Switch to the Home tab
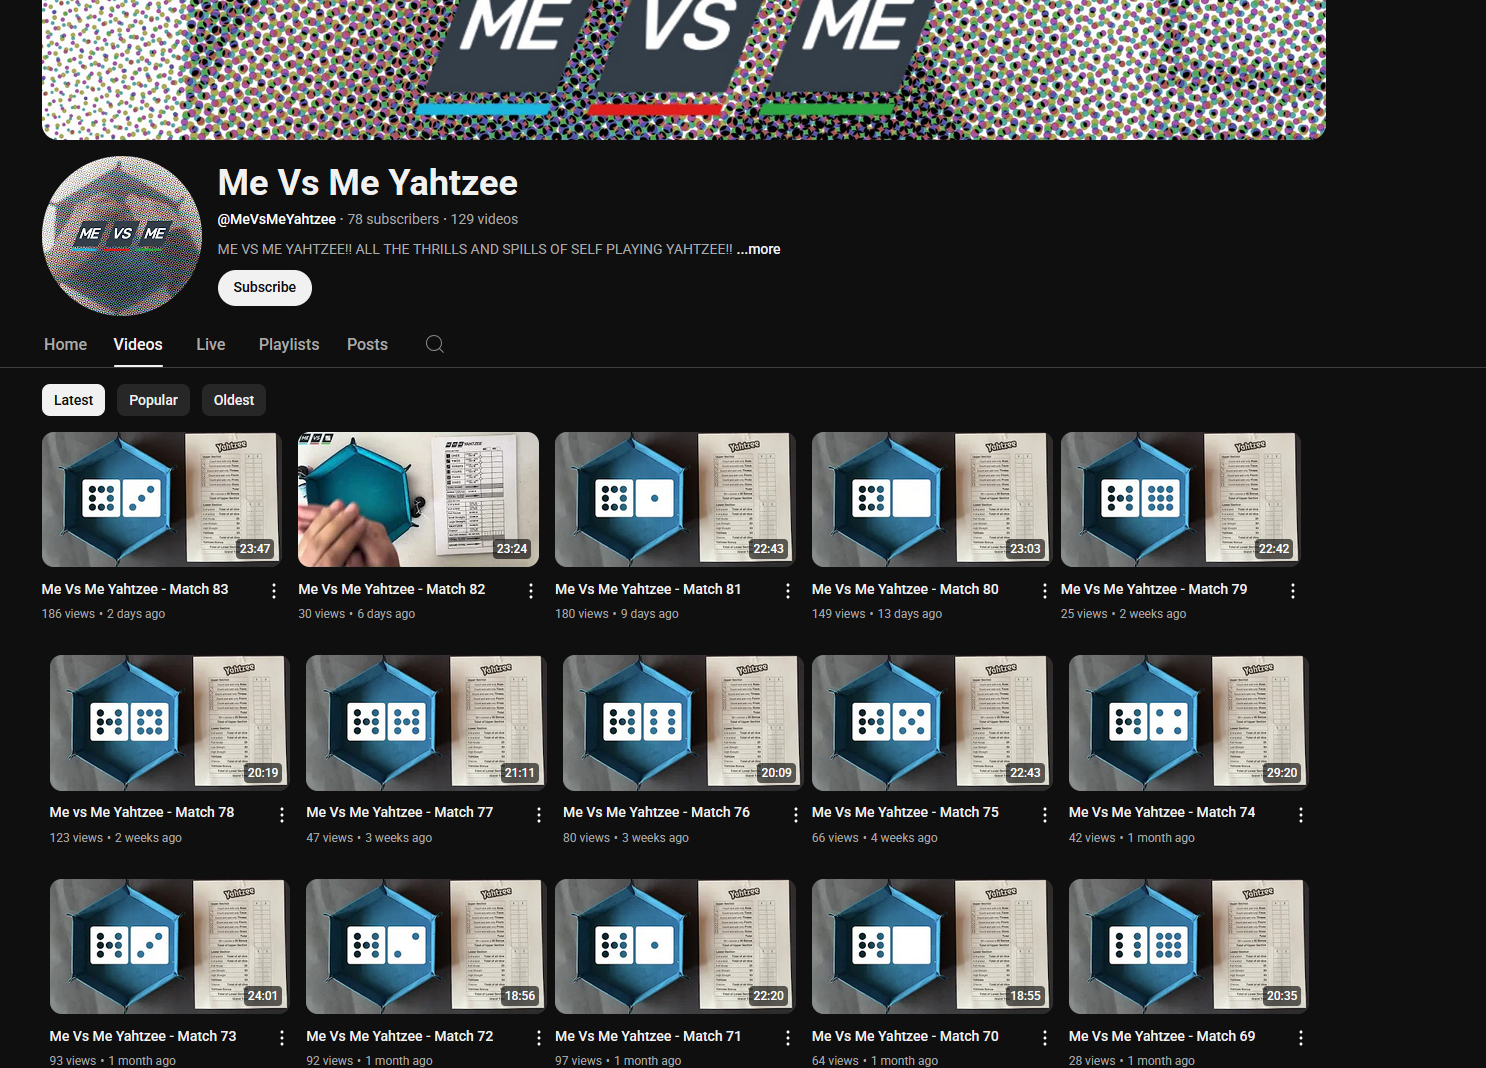This screenshot has height=1068, width=1486. [x=66, y=344]
